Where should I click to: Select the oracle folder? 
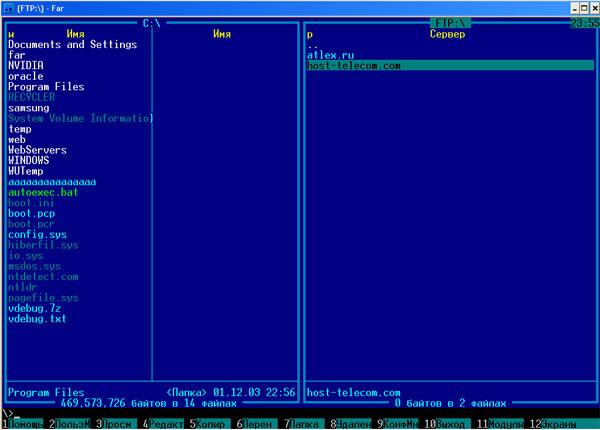(26, 76)
